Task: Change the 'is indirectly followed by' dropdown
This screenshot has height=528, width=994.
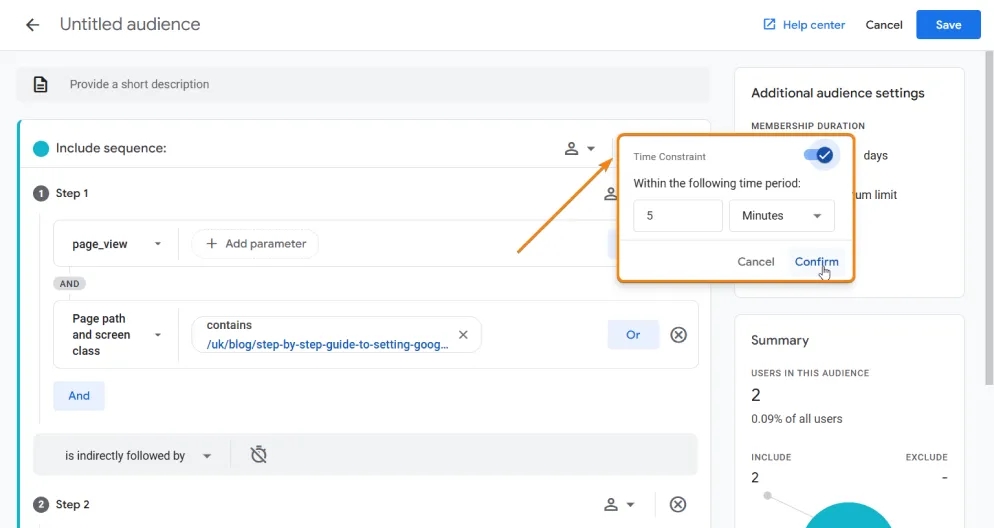Action: point(138,456)
